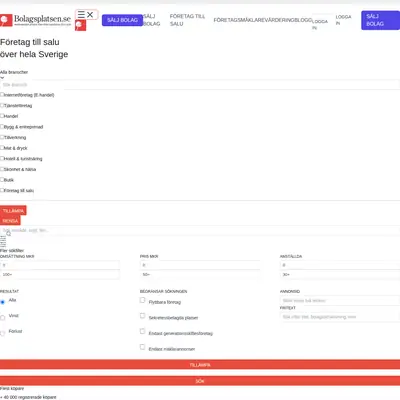
Task: Expand the Alla branscher dropdown chevron
Action: pos(2,78)
